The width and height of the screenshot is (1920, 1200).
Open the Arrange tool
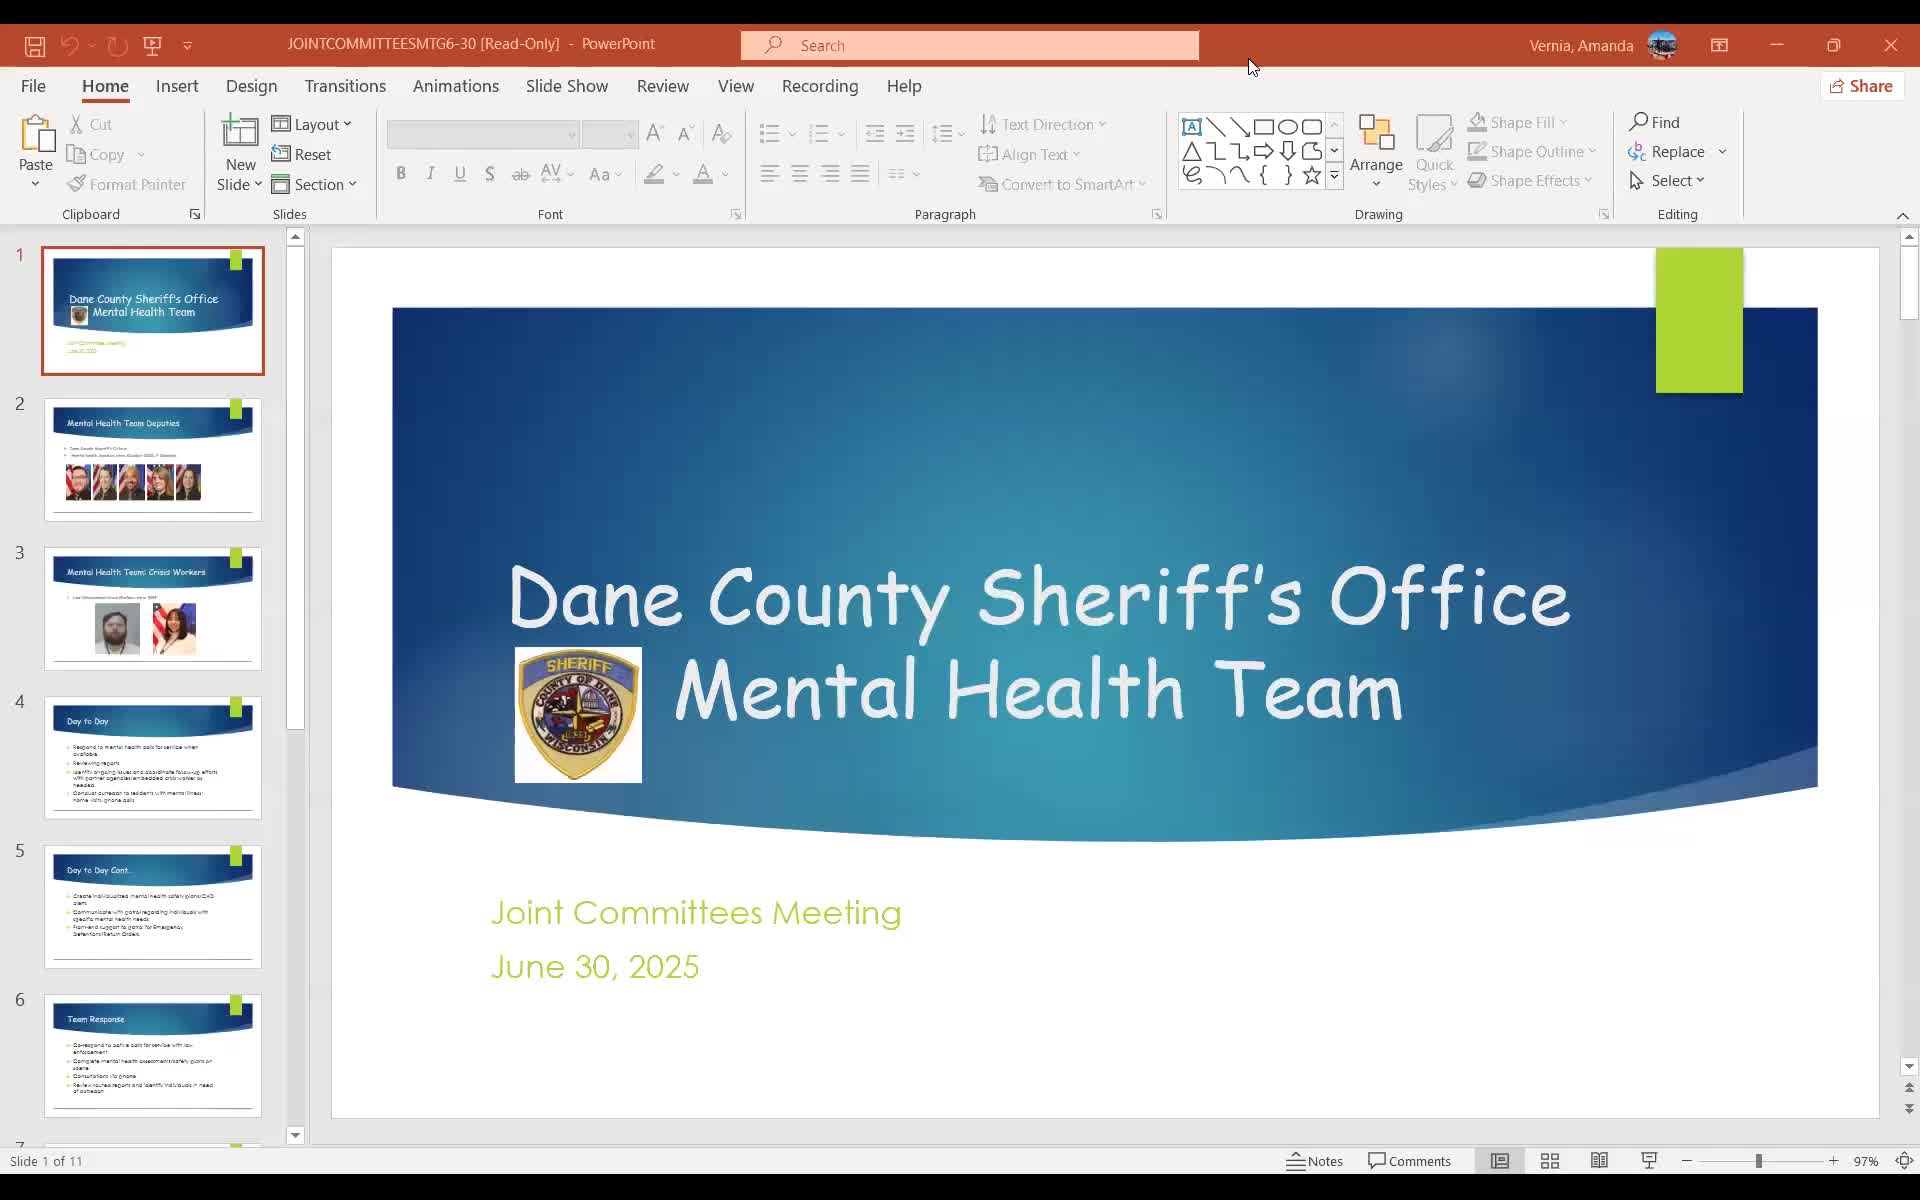click(x=1375, y=152)
